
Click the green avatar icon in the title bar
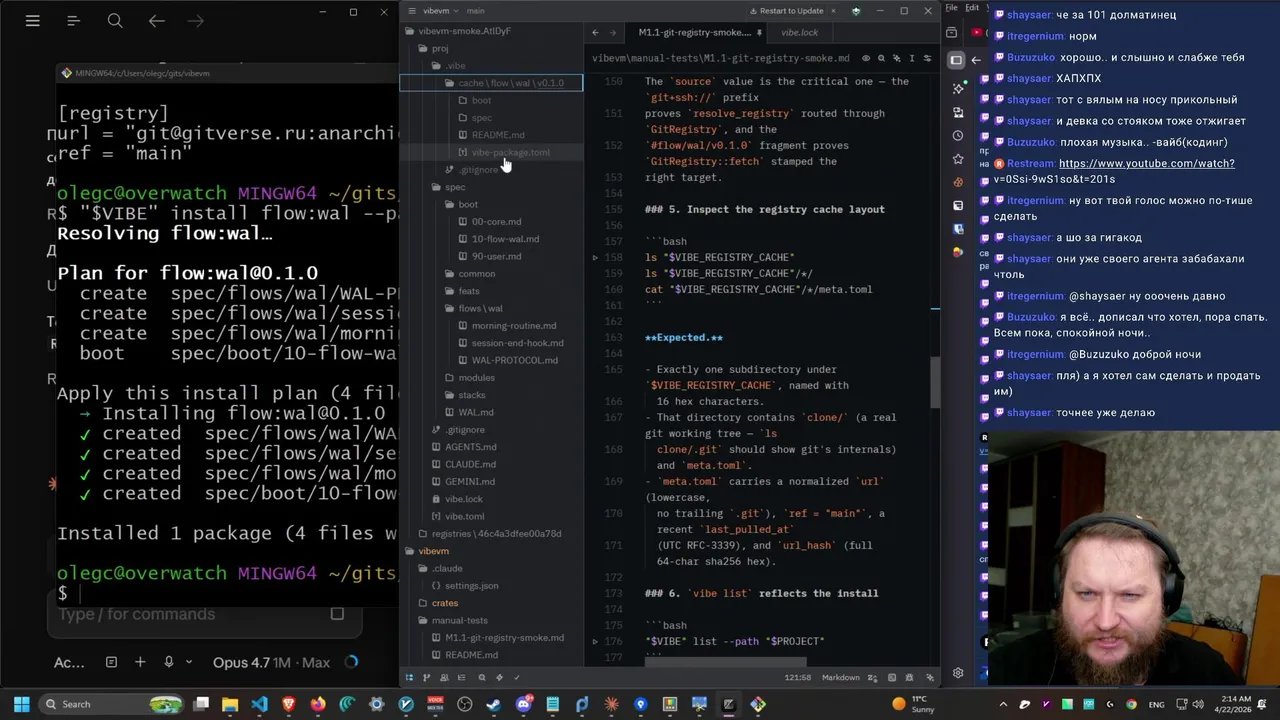click(x=856, y=11)
